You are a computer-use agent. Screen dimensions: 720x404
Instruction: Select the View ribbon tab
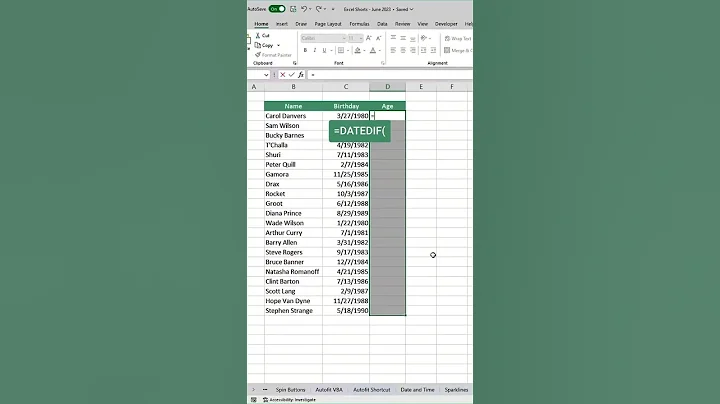[x=422, y=24]
